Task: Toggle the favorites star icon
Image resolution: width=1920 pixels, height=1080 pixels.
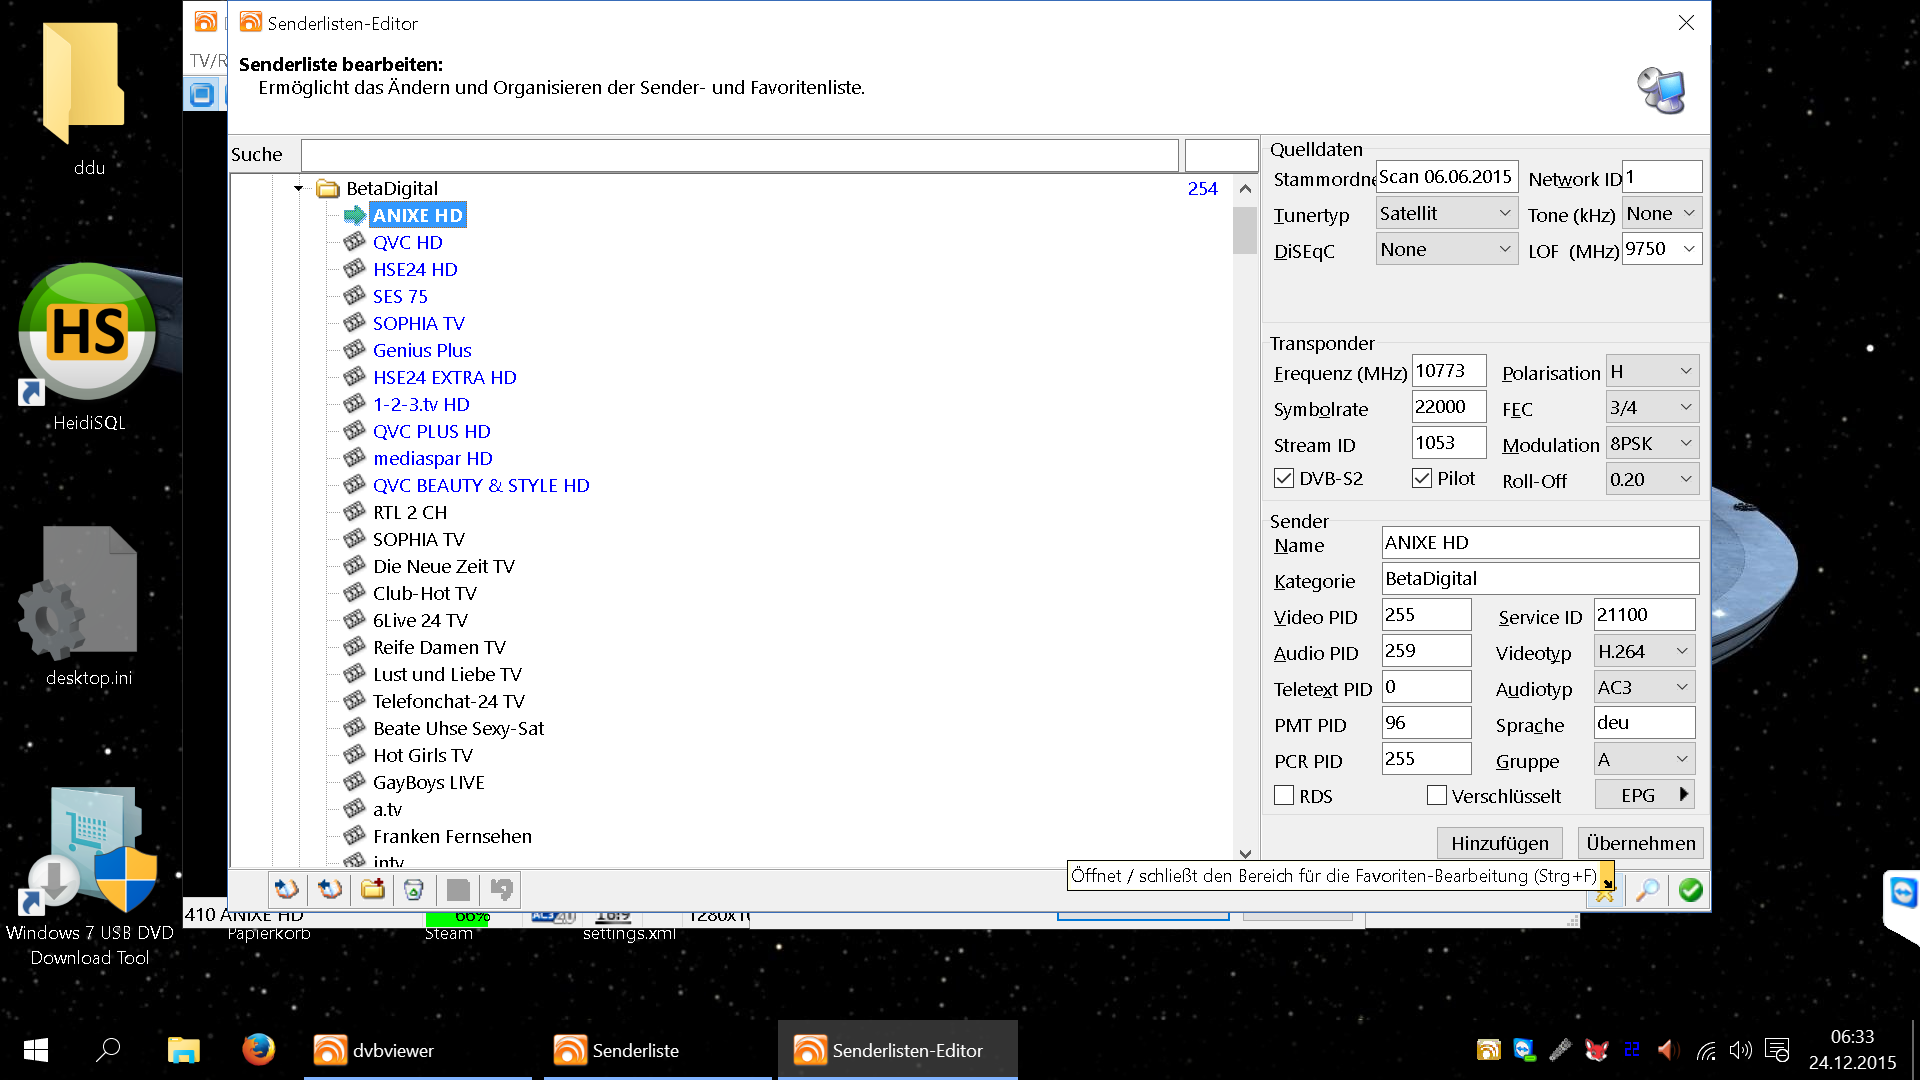Action: (x=1605, y=890)
